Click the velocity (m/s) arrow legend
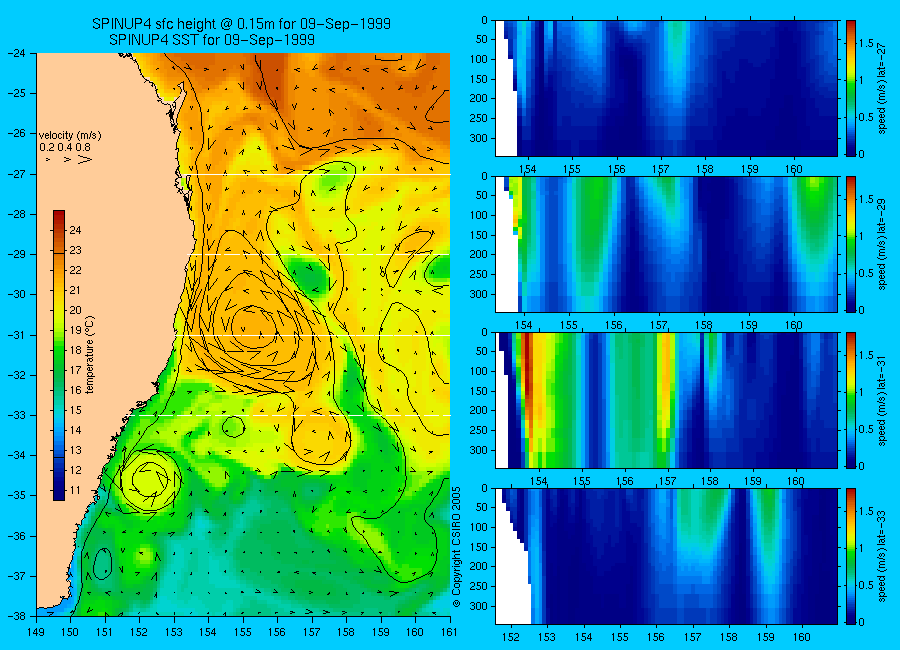 click(70, 148)
